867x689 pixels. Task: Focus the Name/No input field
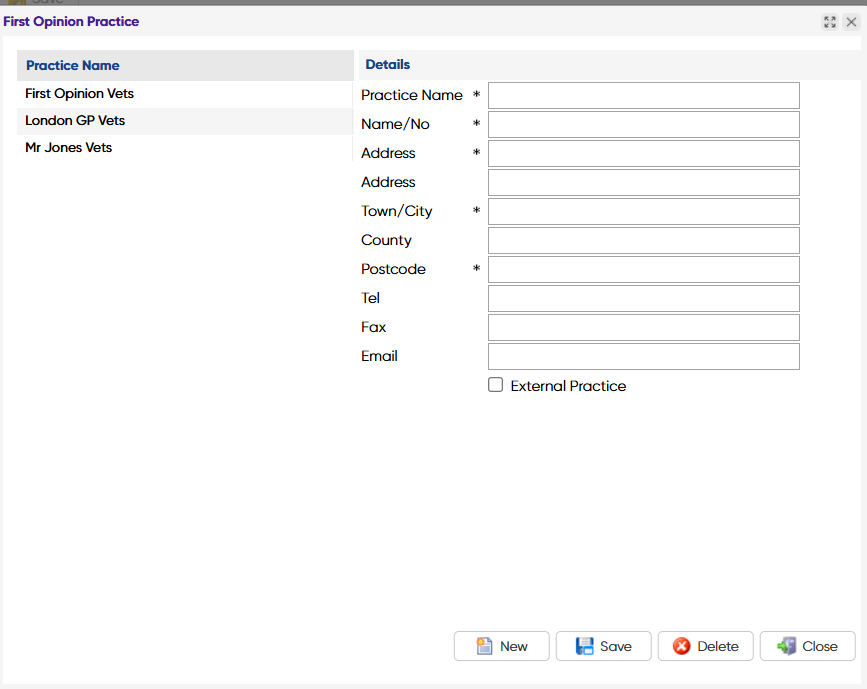[x=643, y=124]
